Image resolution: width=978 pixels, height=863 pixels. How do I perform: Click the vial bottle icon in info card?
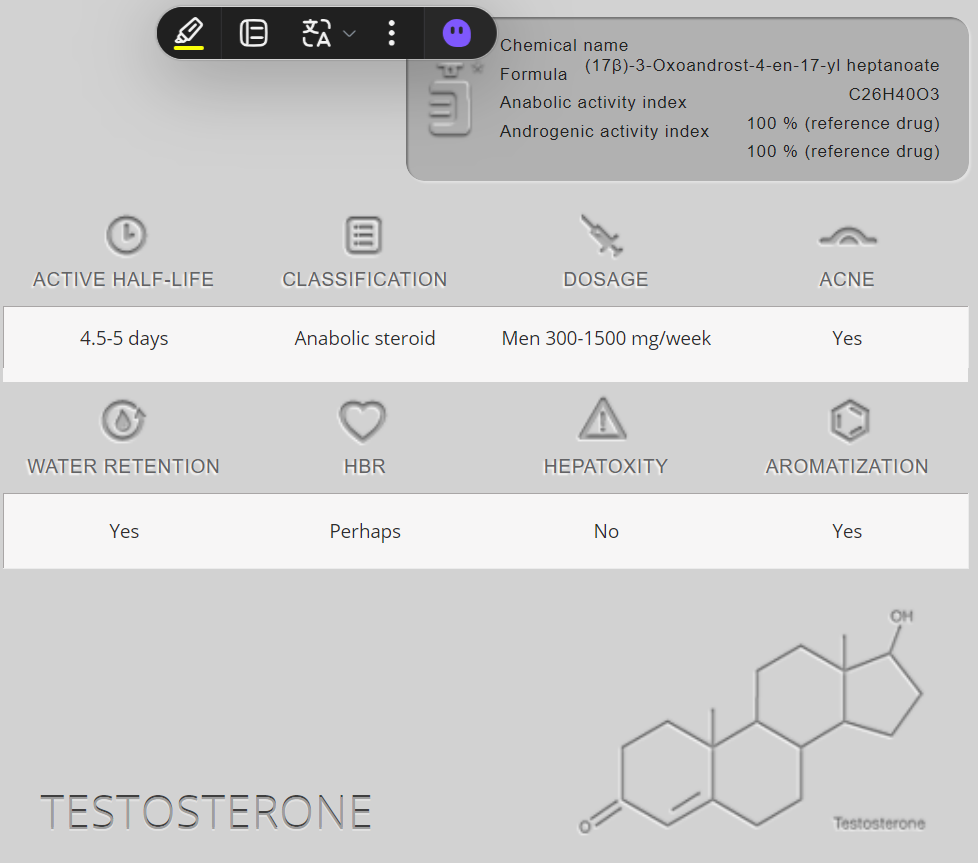[x=449, y=100]
